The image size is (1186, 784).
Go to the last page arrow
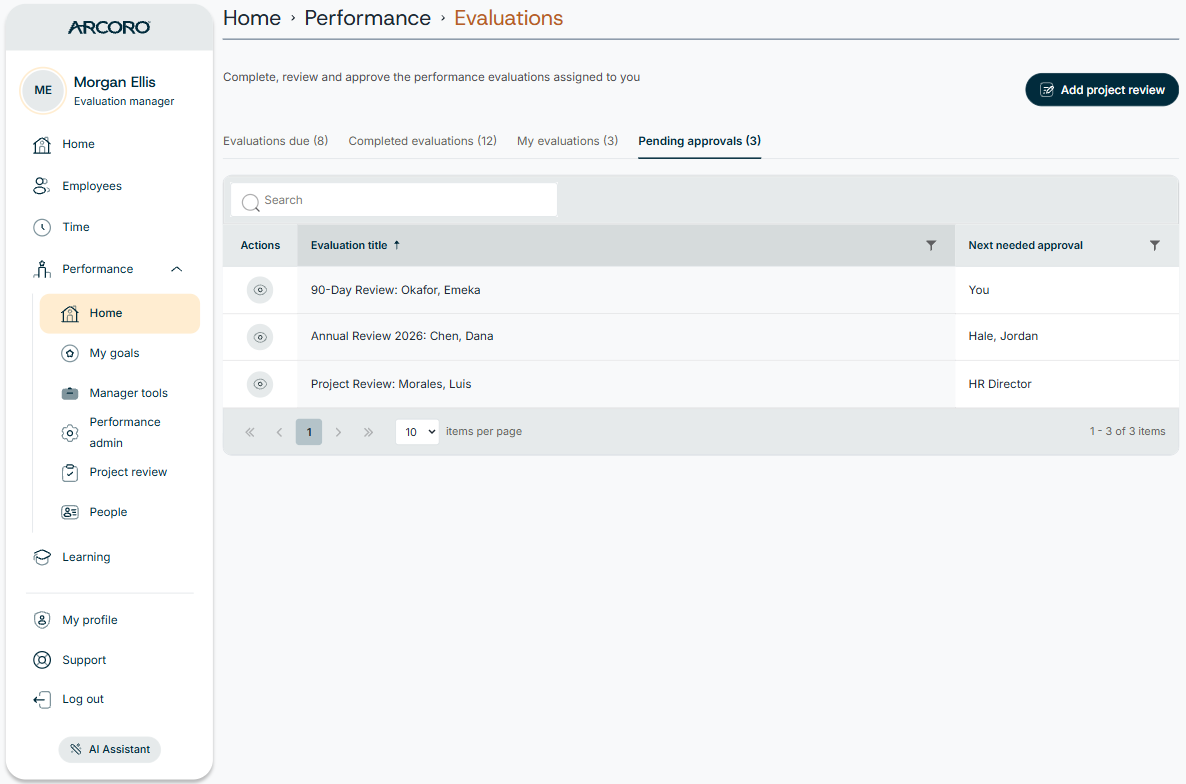pyautogui.click(x=368, y=432)
